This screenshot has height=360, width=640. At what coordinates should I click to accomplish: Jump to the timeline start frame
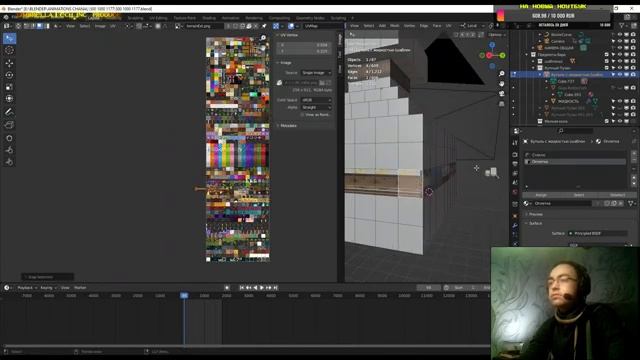coord(242,288)
